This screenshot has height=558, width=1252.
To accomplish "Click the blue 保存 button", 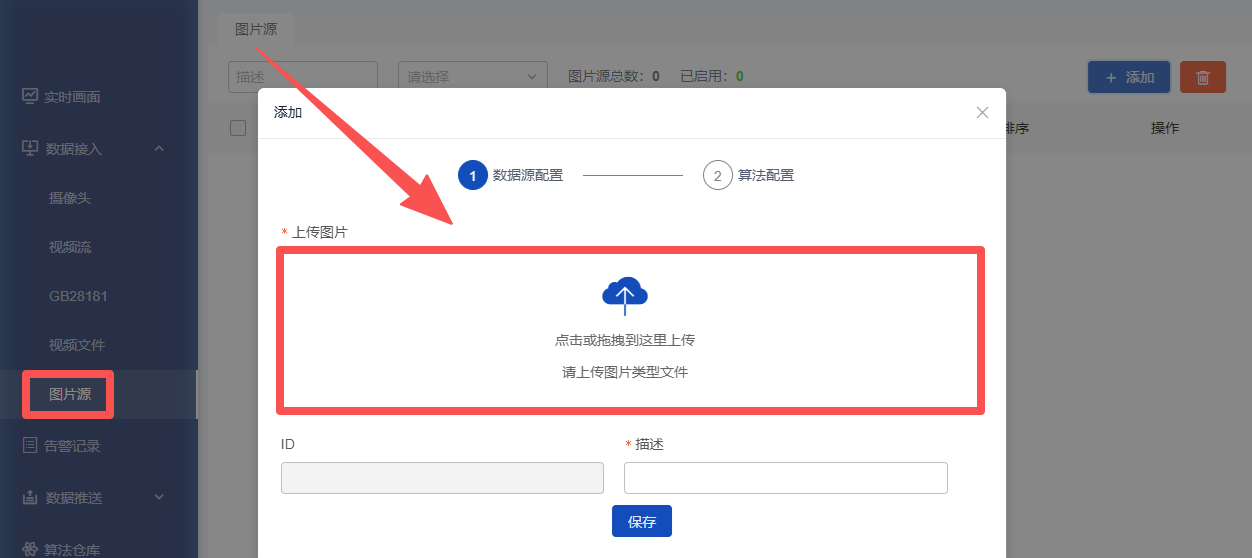I will click(642, 521).
